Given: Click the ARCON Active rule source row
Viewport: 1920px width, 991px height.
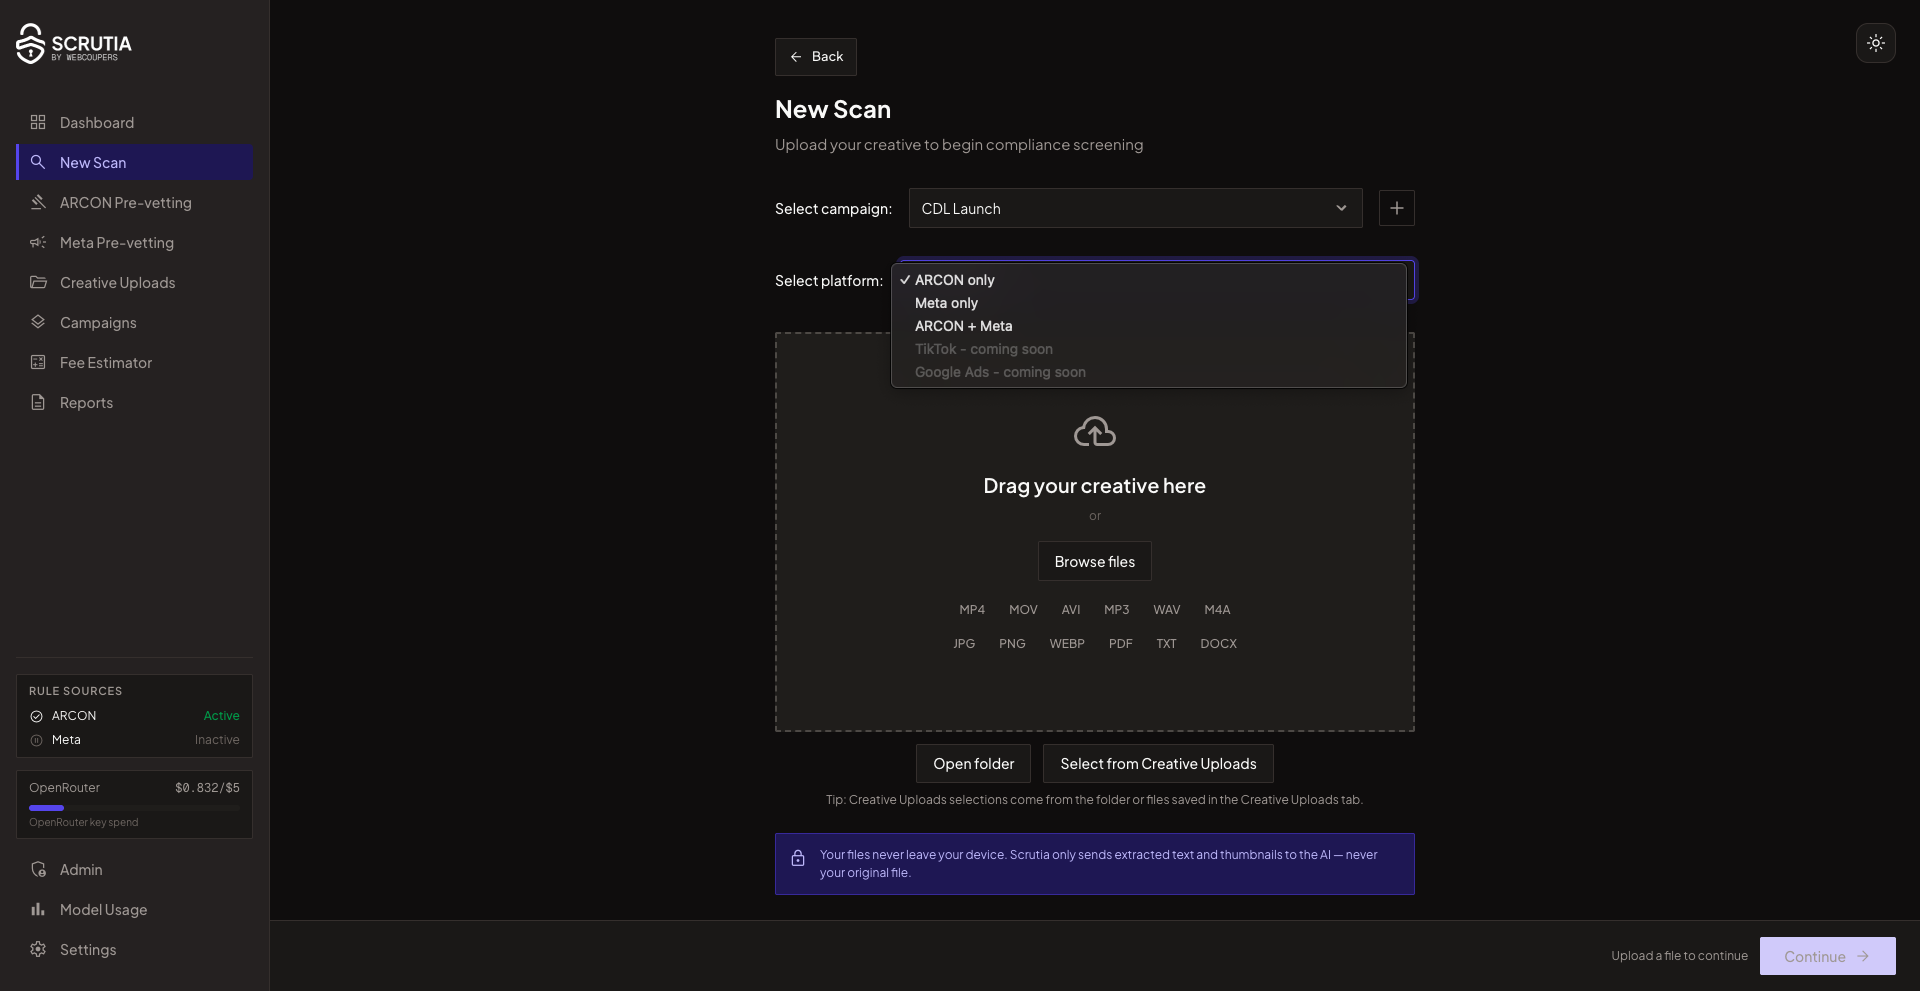Looking at the screenshot, I should point(134,716).
